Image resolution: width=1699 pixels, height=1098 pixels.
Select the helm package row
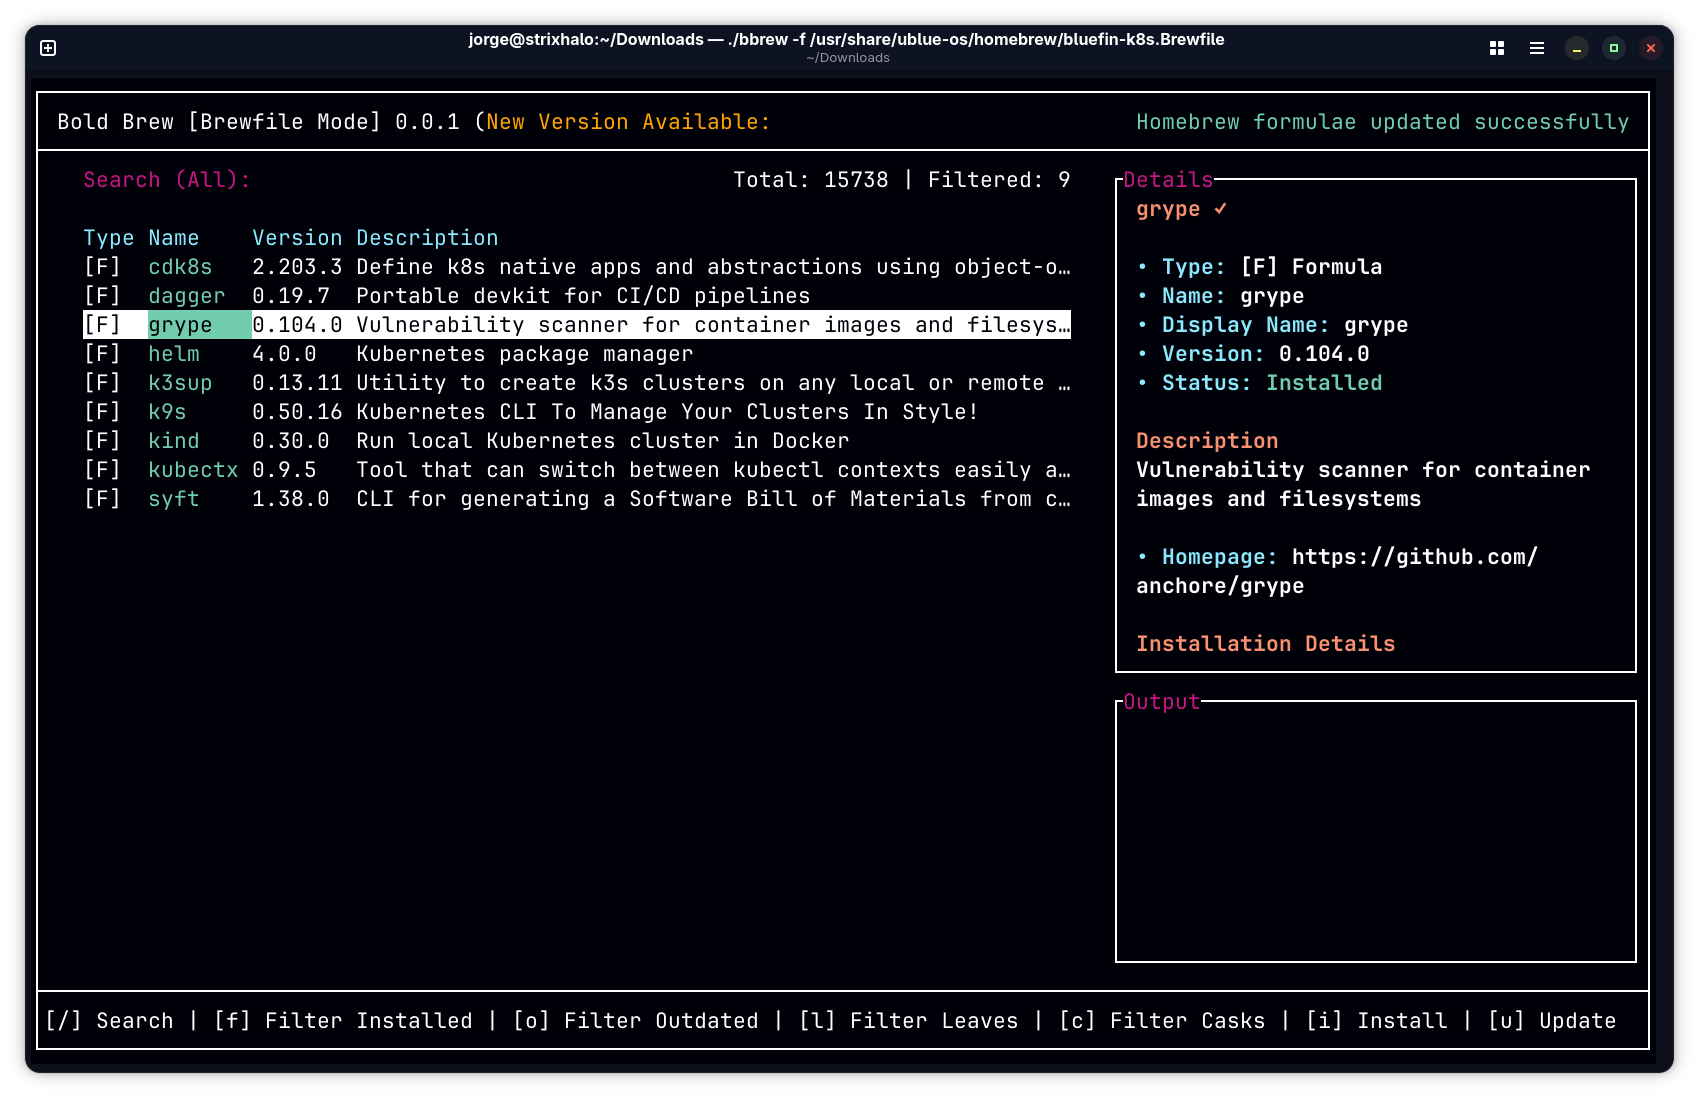[x=174, y=354]
